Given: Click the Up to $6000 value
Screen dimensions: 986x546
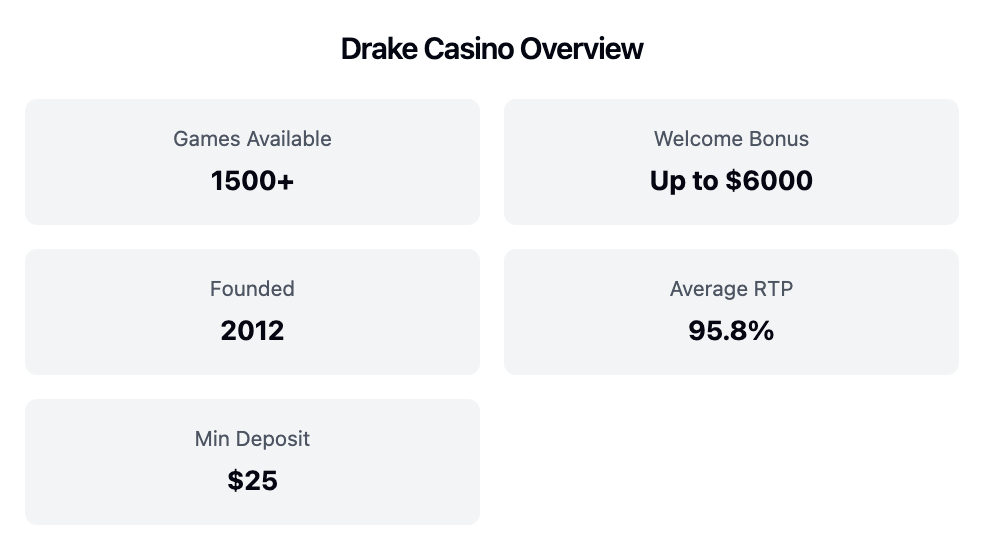Looking at the screenshot, I should pos(731,181).
